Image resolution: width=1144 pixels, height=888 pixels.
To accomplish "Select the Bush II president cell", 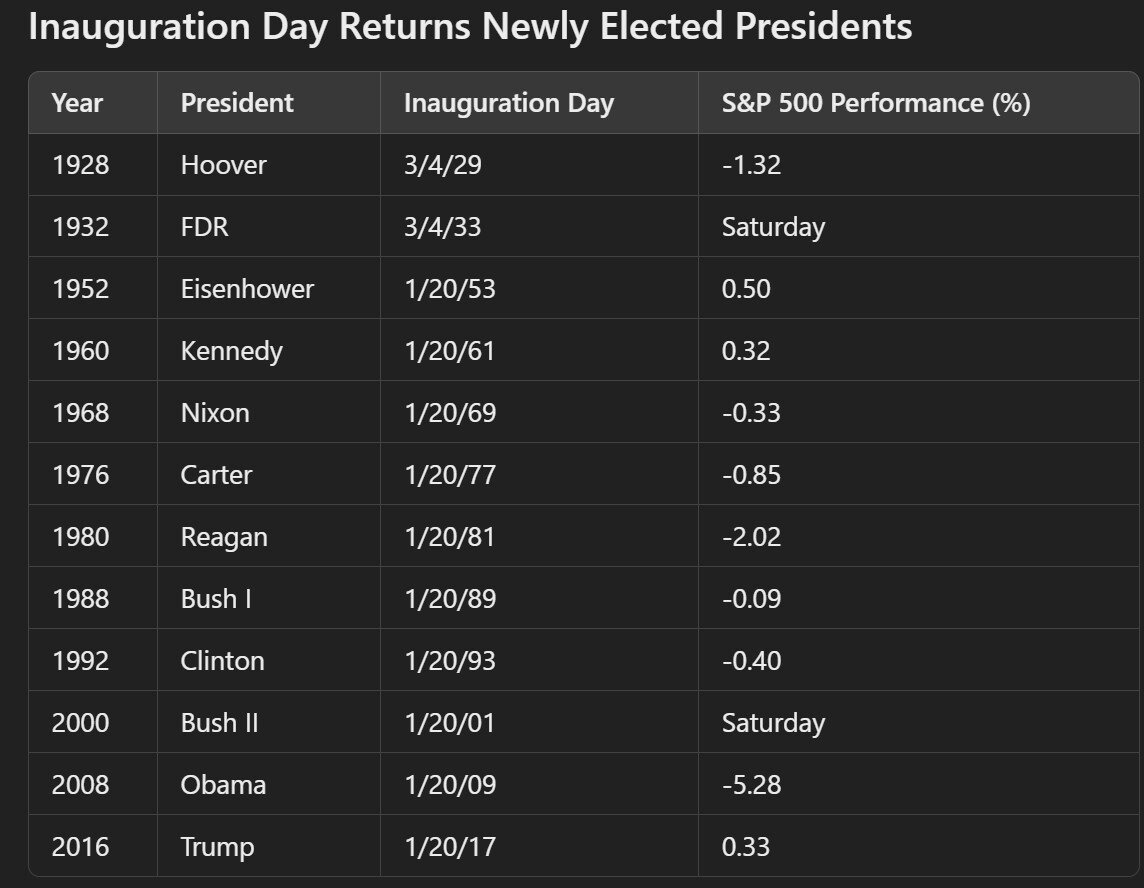I will tap(219, 723).
